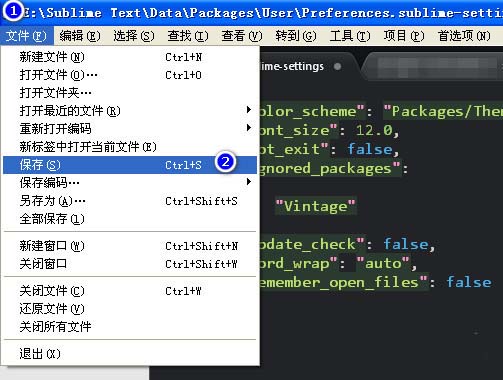This screenshot has width=503, height=380.
Task: Open the 查找(I) menu
Action: point(188,36)
